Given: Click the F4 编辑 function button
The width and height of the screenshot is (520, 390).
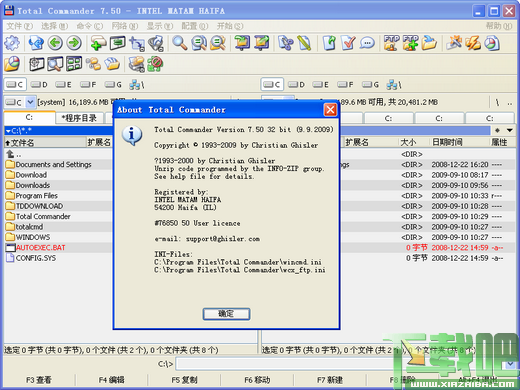Looking at the screenshot, I should 112,380.
